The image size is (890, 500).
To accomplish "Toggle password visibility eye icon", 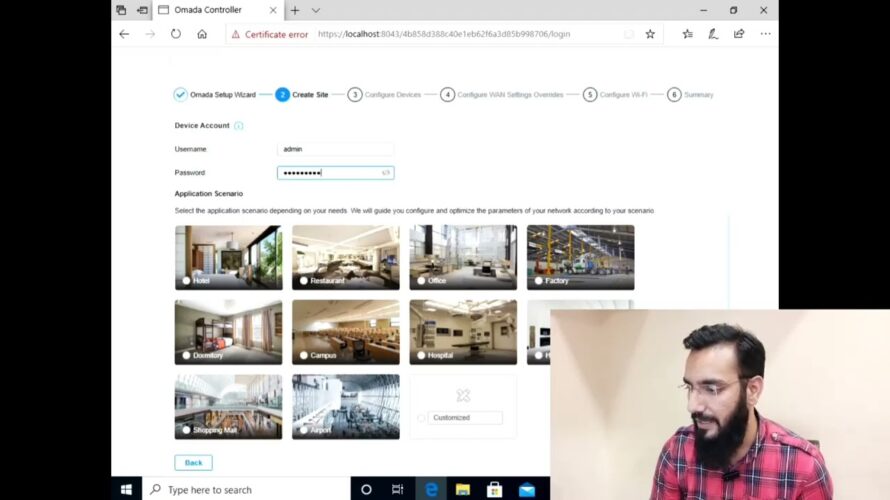I will [x=386, y=173].
